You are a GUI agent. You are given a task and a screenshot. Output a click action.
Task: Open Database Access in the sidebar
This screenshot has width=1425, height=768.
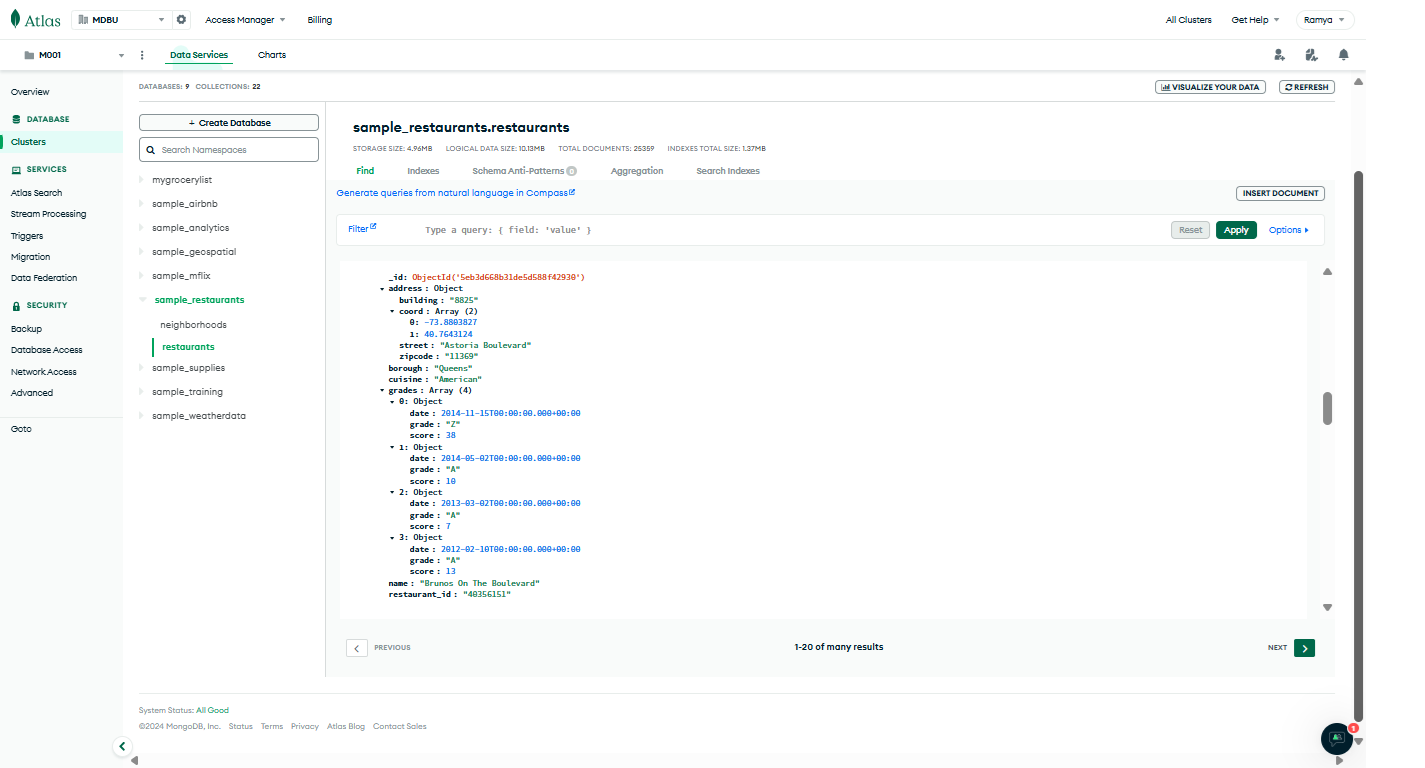46,350
